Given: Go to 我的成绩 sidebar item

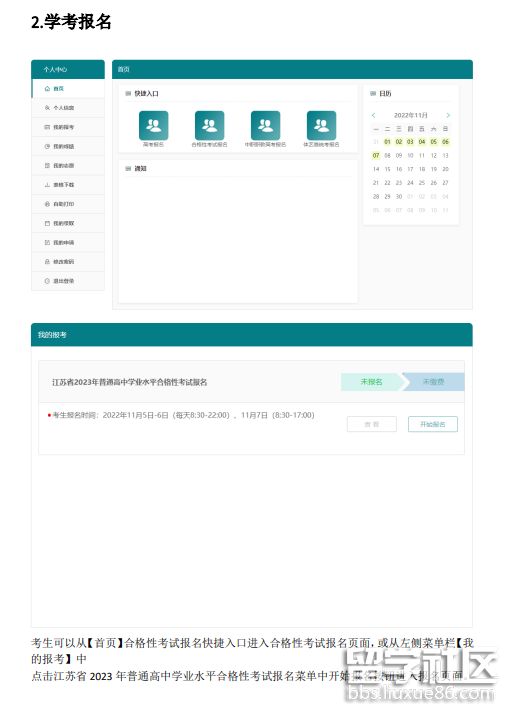Looking at the screenshot, I should [x=68, y=146].
